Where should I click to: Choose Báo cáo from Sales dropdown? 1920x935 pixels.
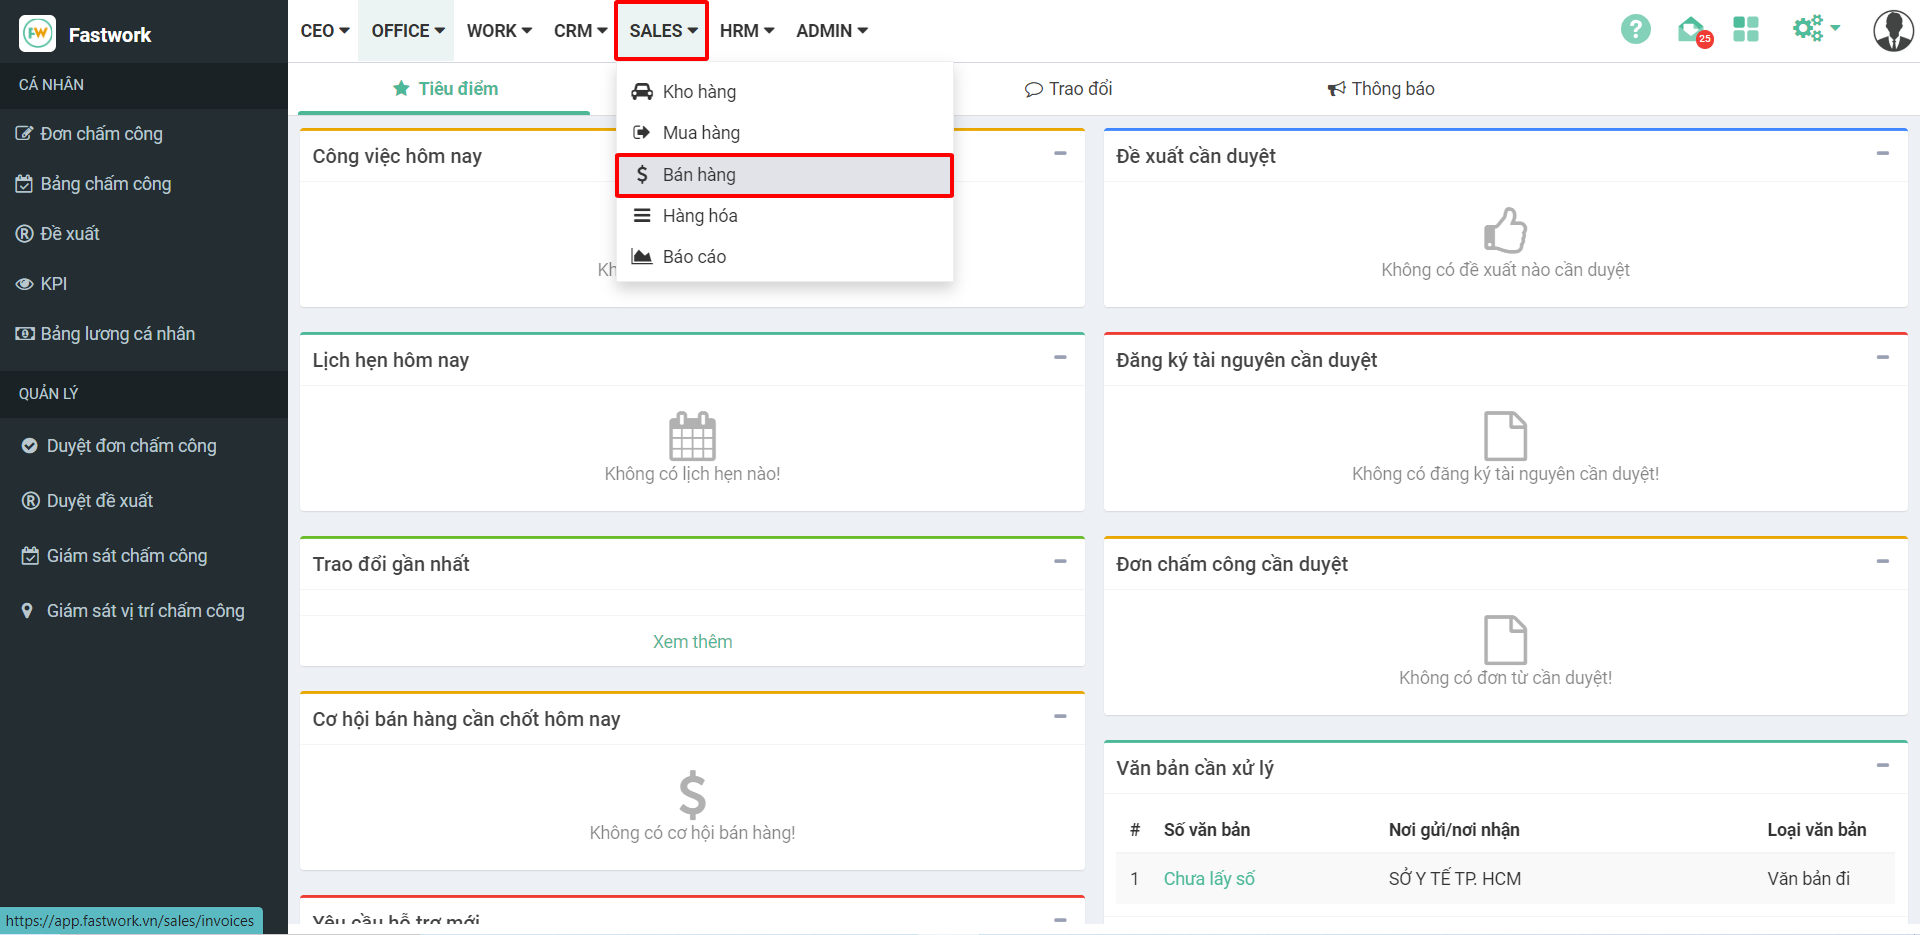click(693, 257)
